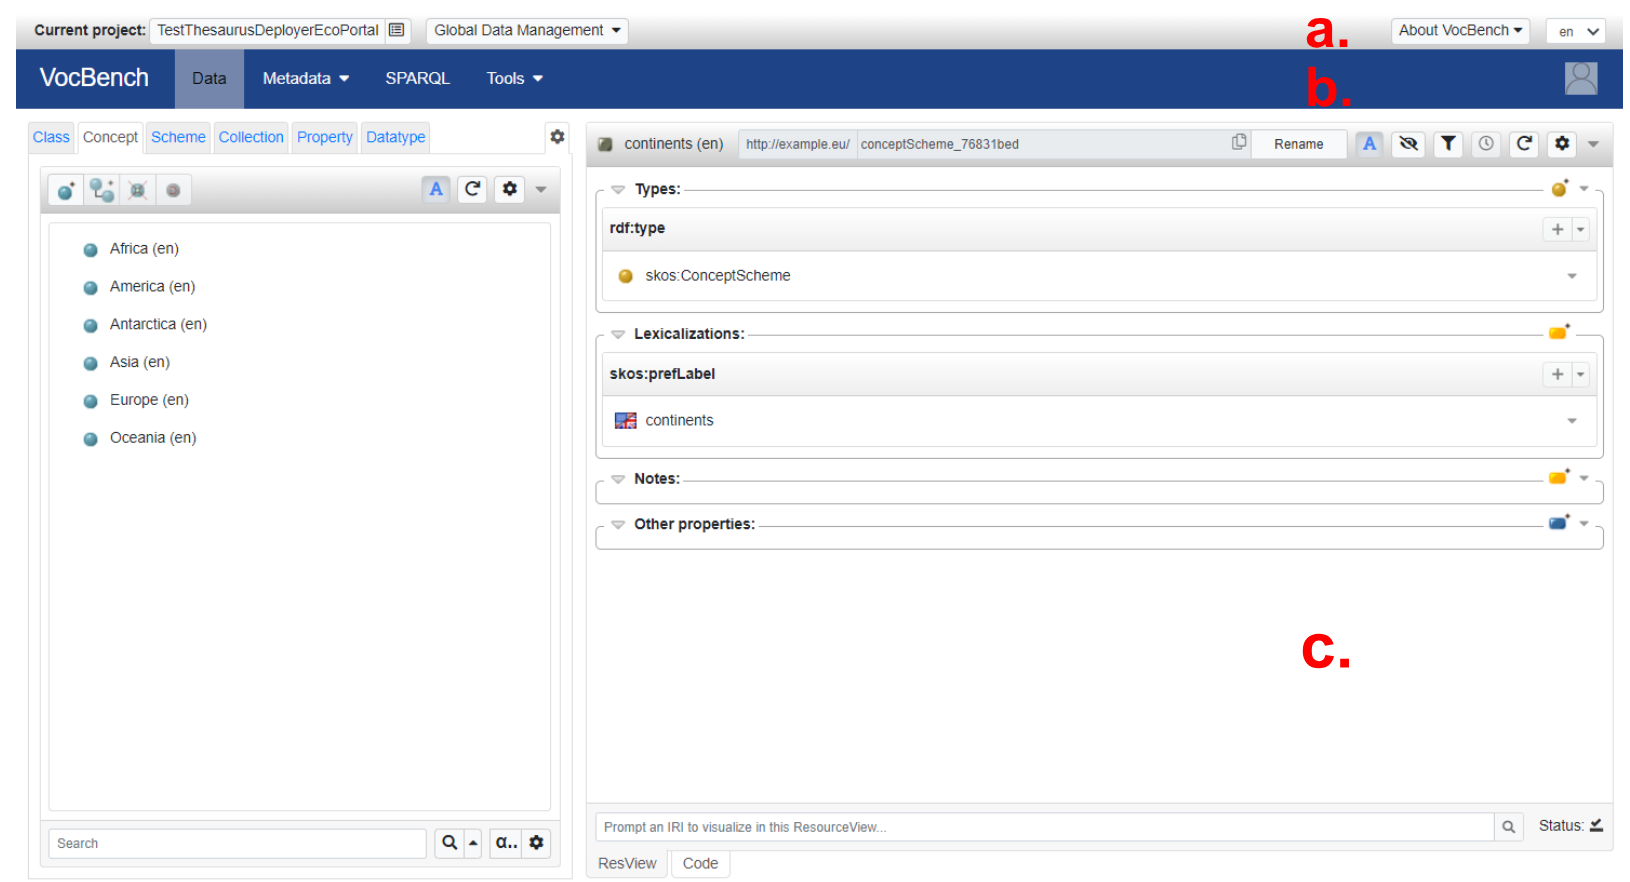Click the VocBench home logo
This screenshot has width=1630, height=882.
coord(94,77)
